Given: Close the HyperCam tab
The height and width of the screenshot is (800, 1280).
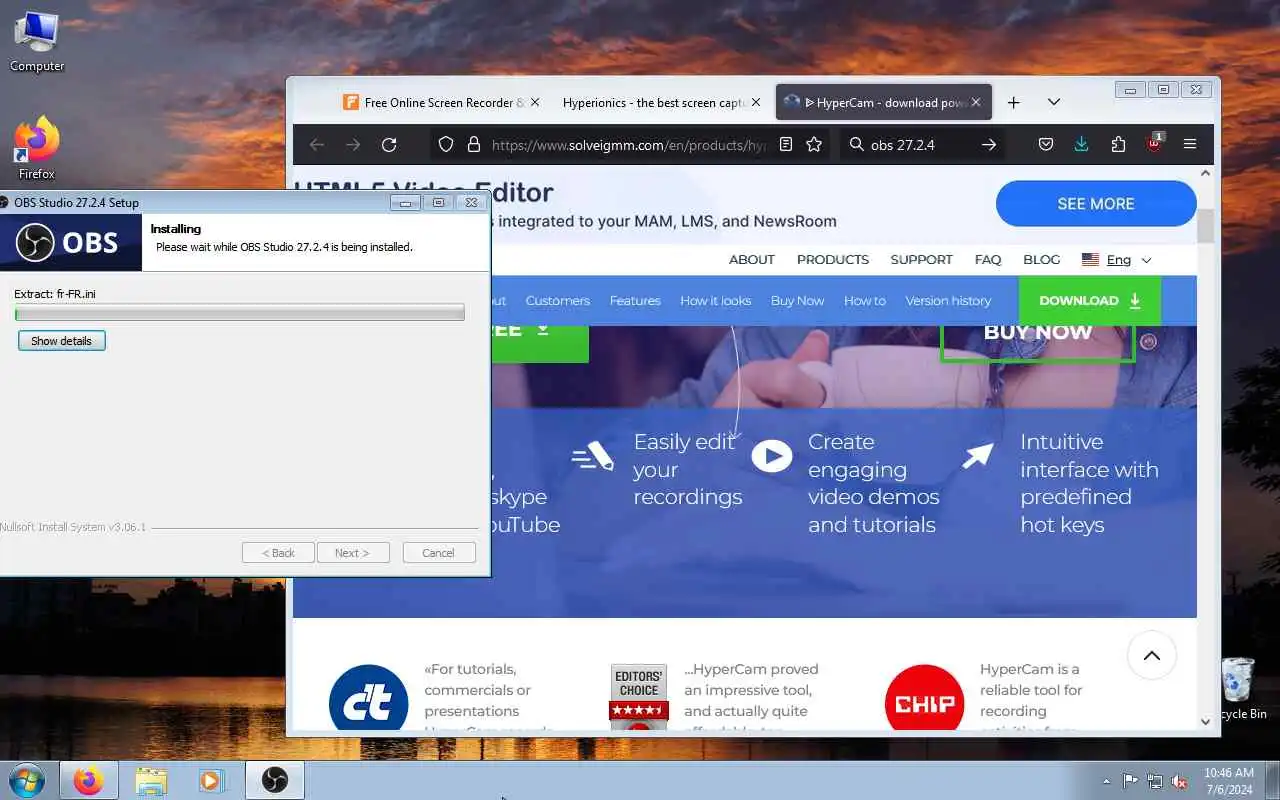Looking at the screenshot, I should tap(976, 102).
